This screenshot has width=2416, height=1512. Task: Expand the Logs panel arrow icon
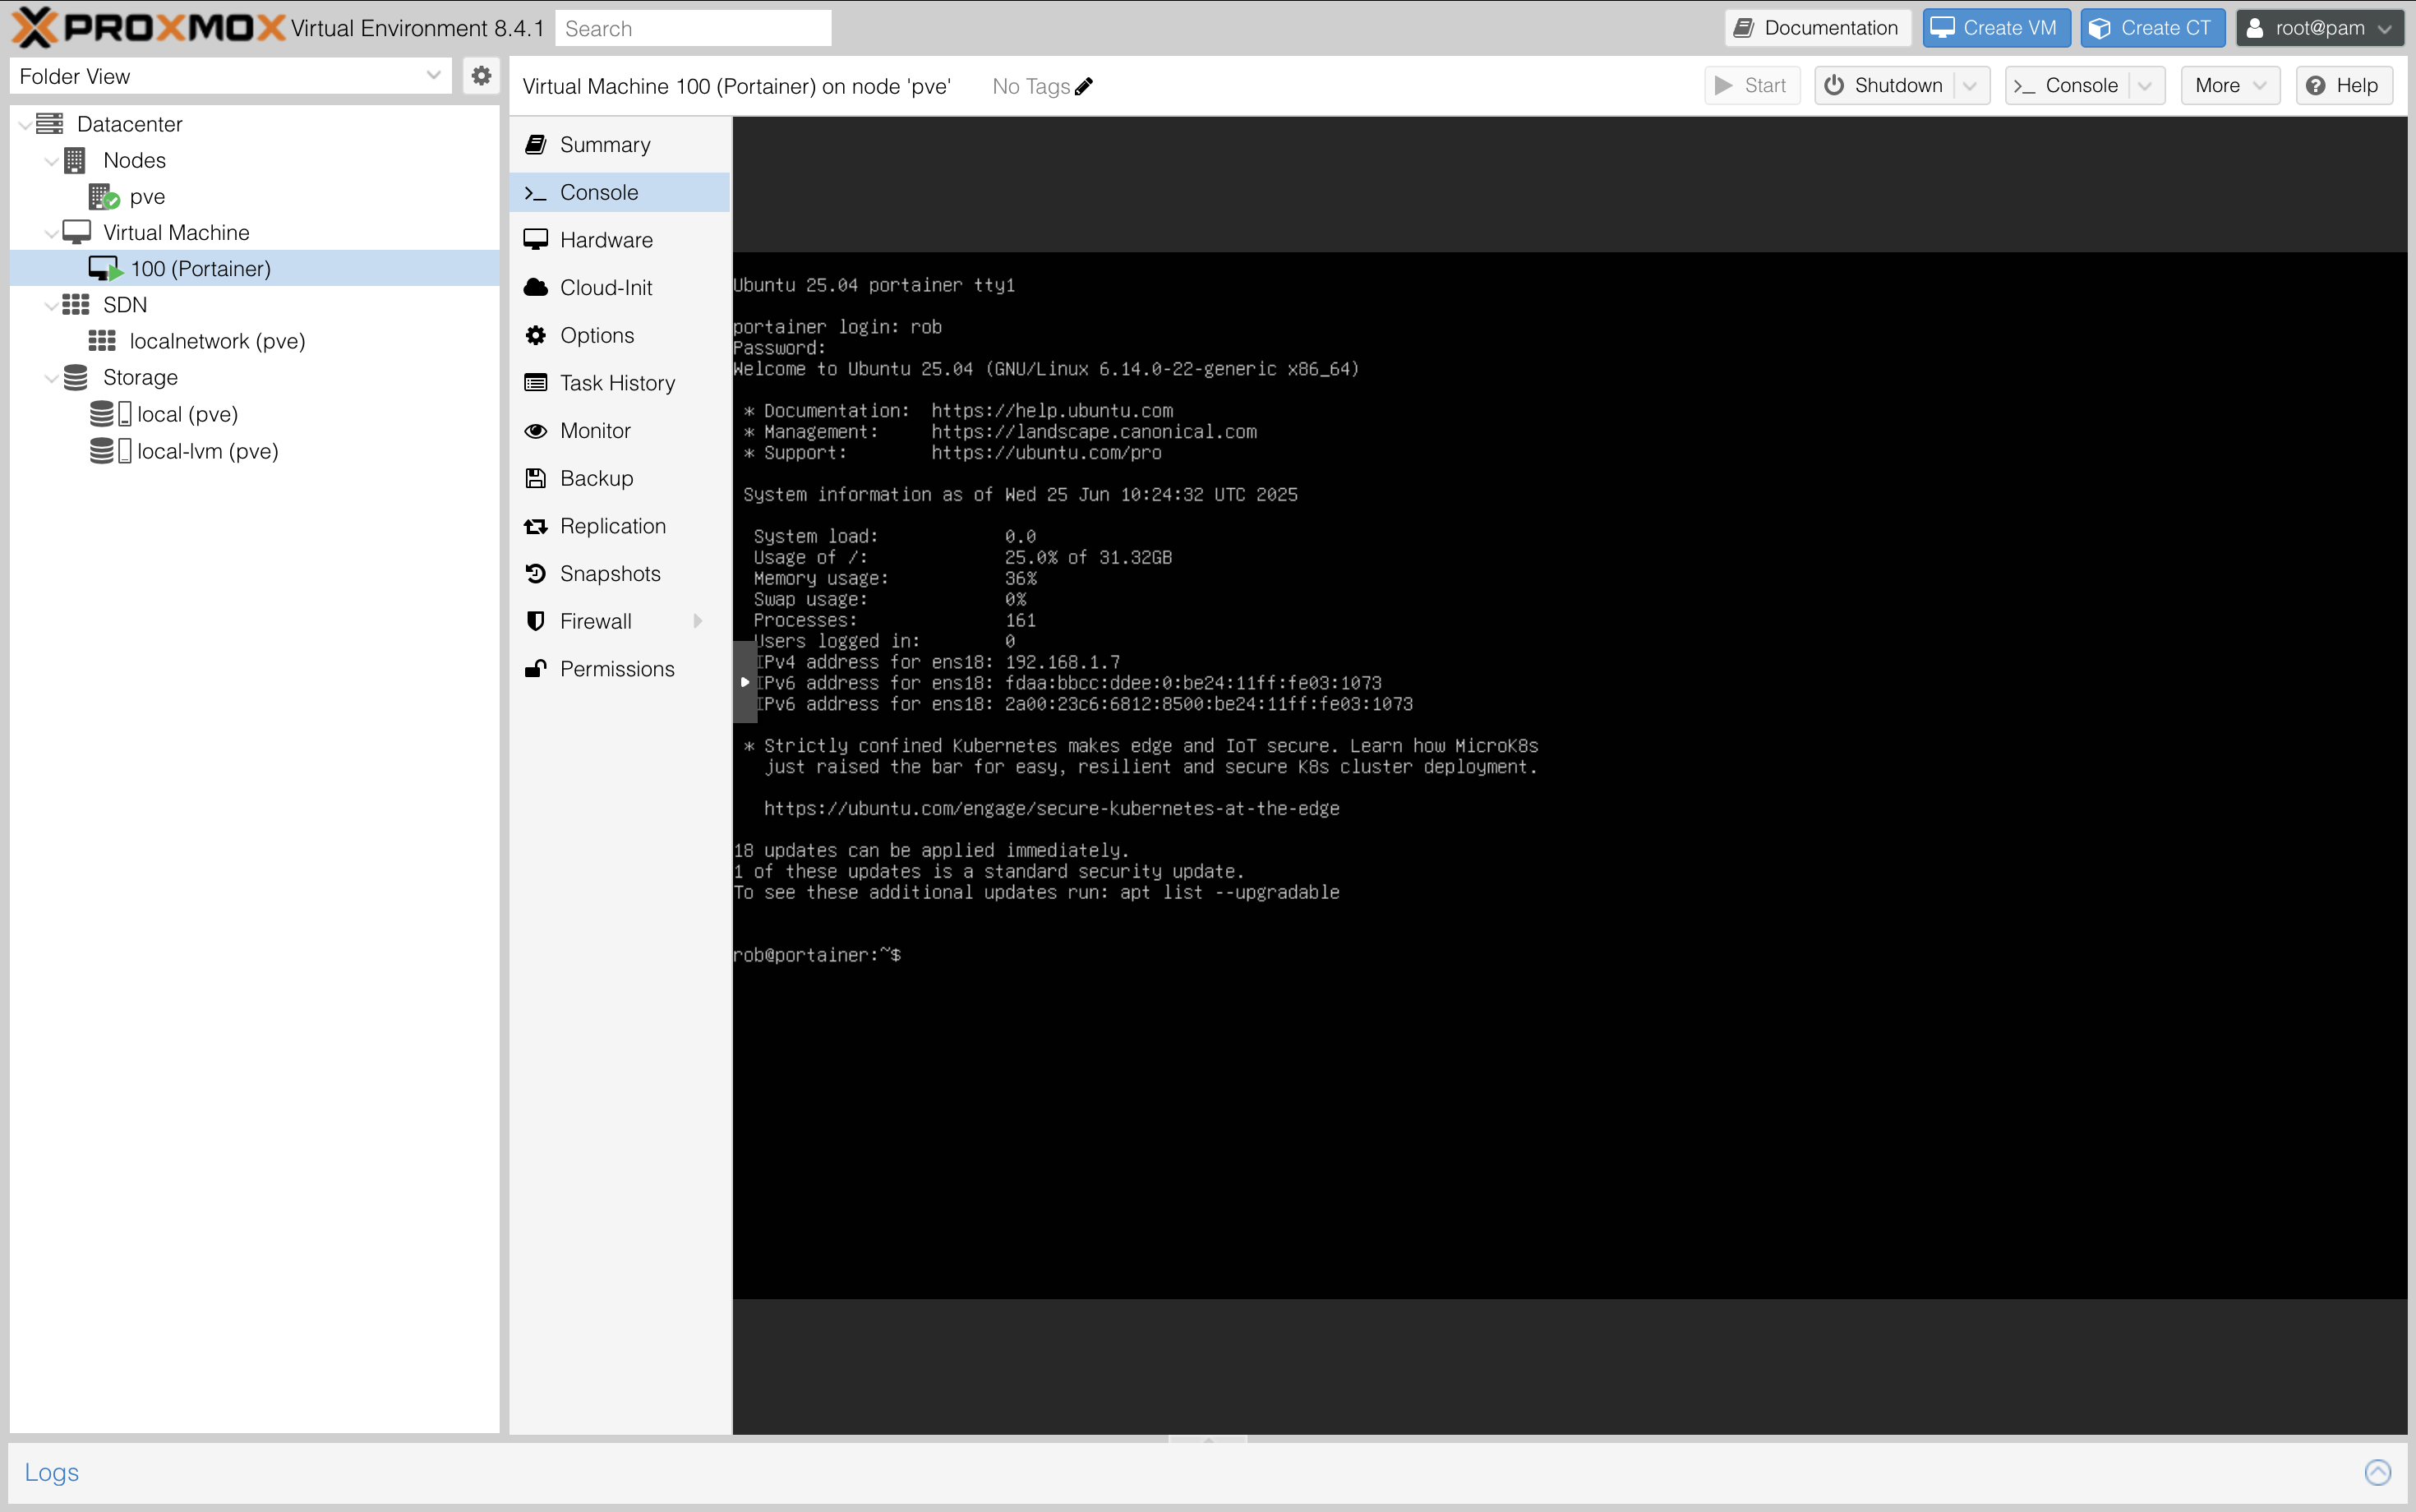tap(2377, 1472)
